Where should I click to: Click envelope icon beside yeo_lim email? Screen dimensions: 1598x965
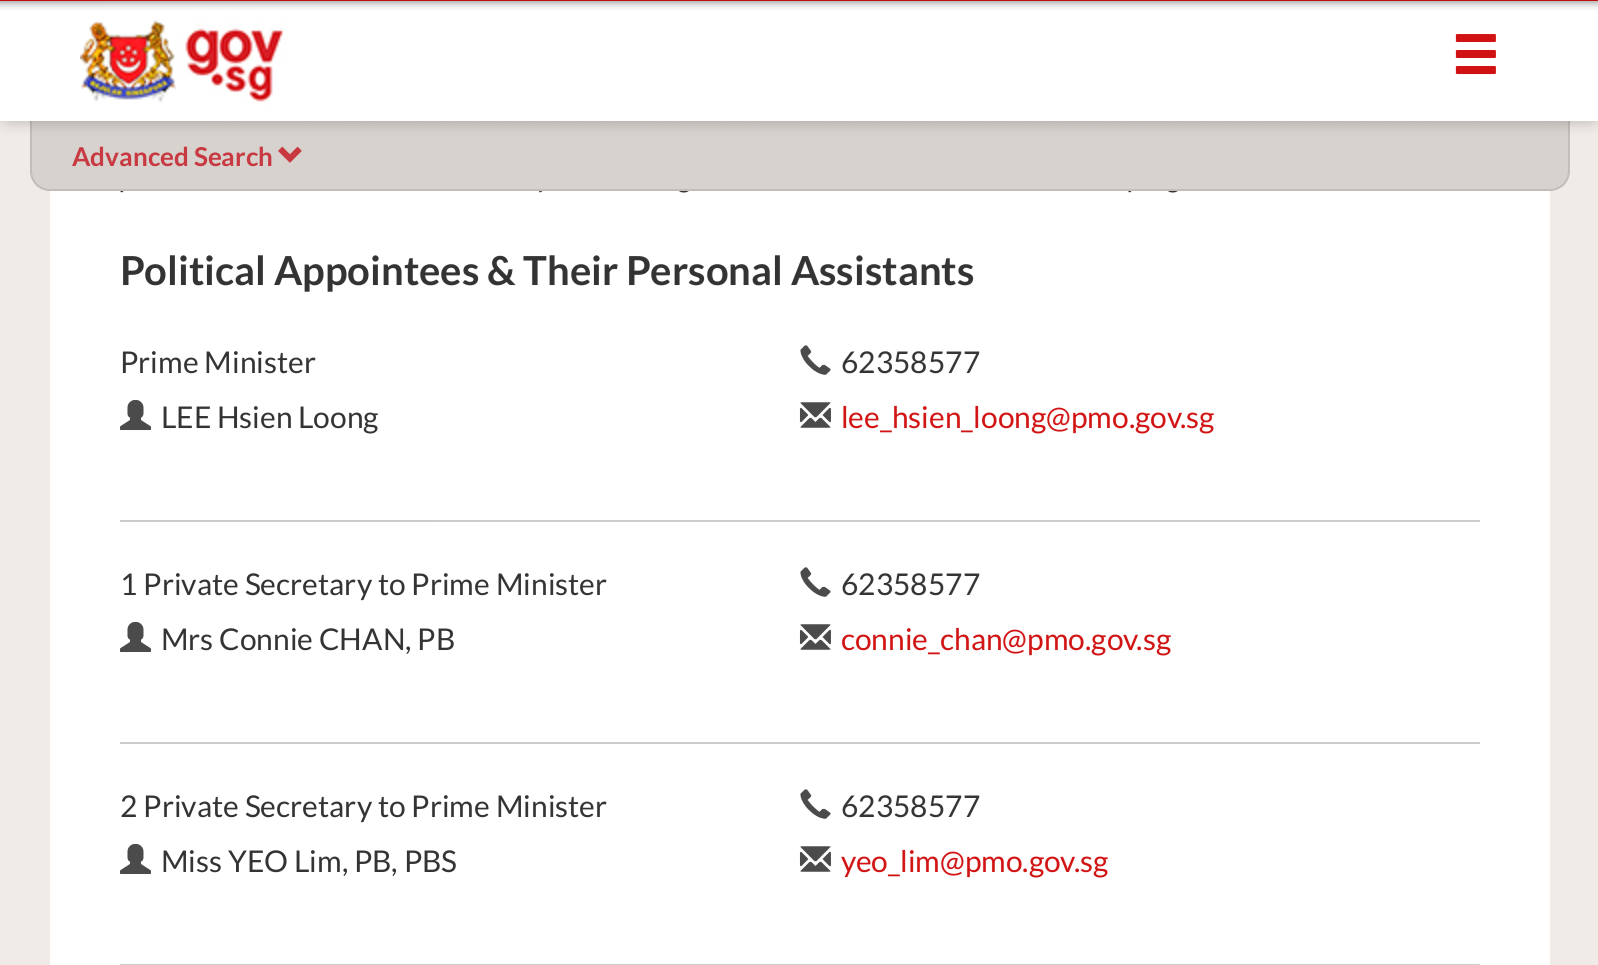point(815,859)
